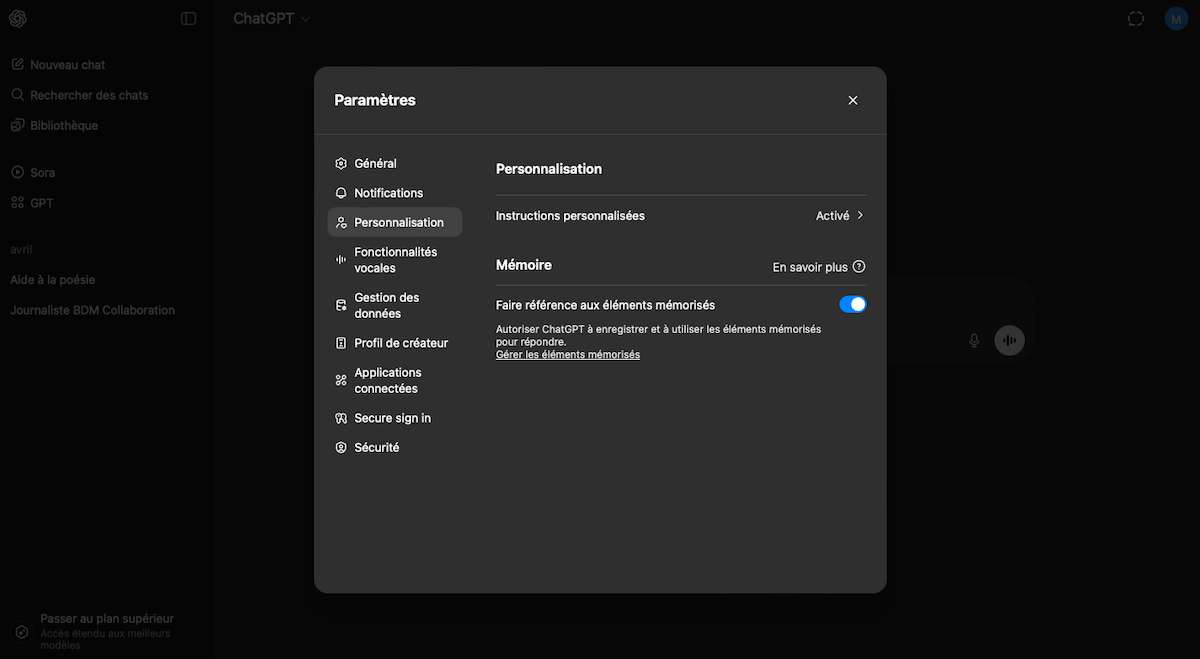Click the temporary chat dashed circle icon

1135,18
